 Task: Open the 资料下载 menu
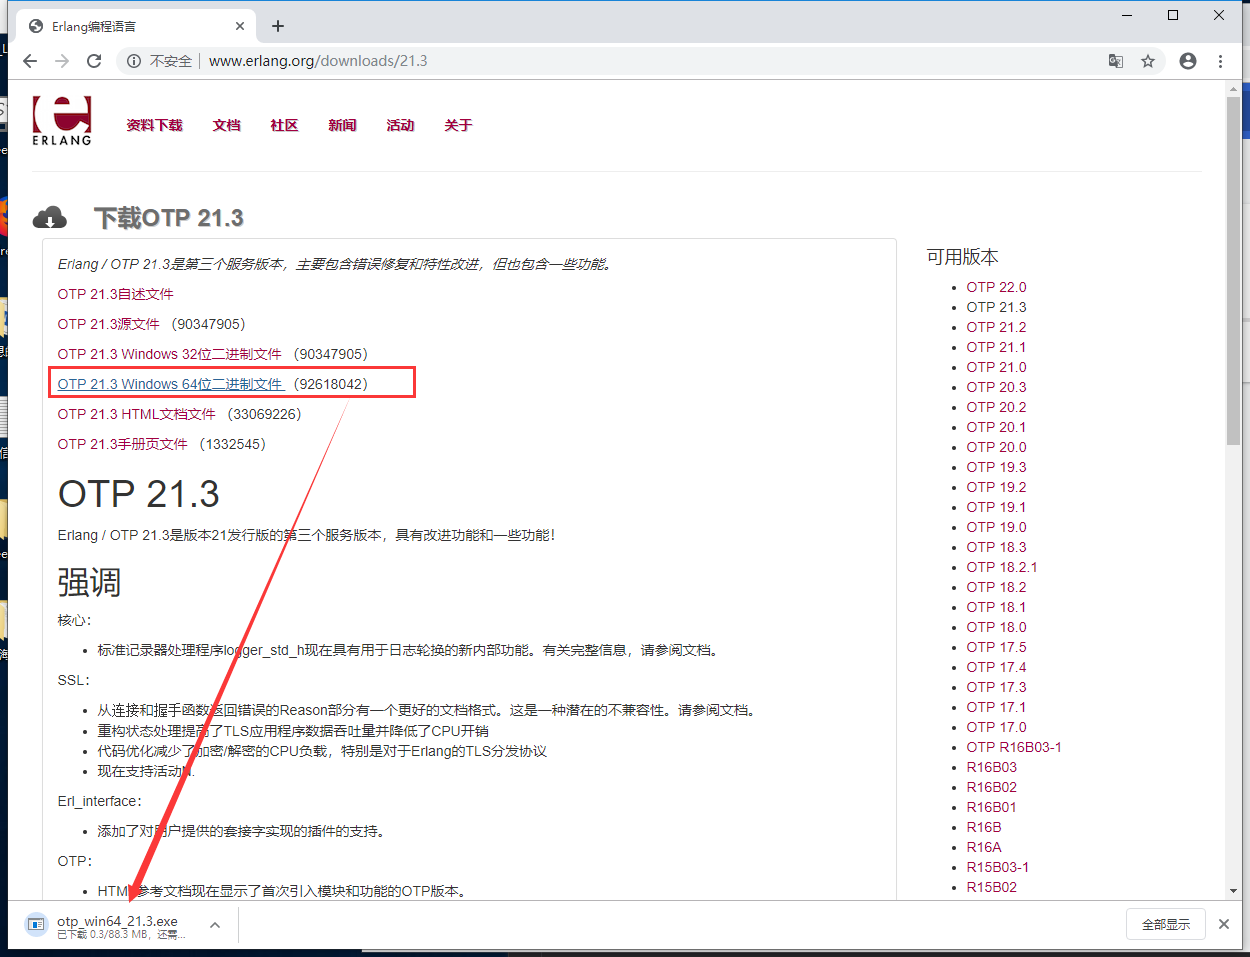154,125
